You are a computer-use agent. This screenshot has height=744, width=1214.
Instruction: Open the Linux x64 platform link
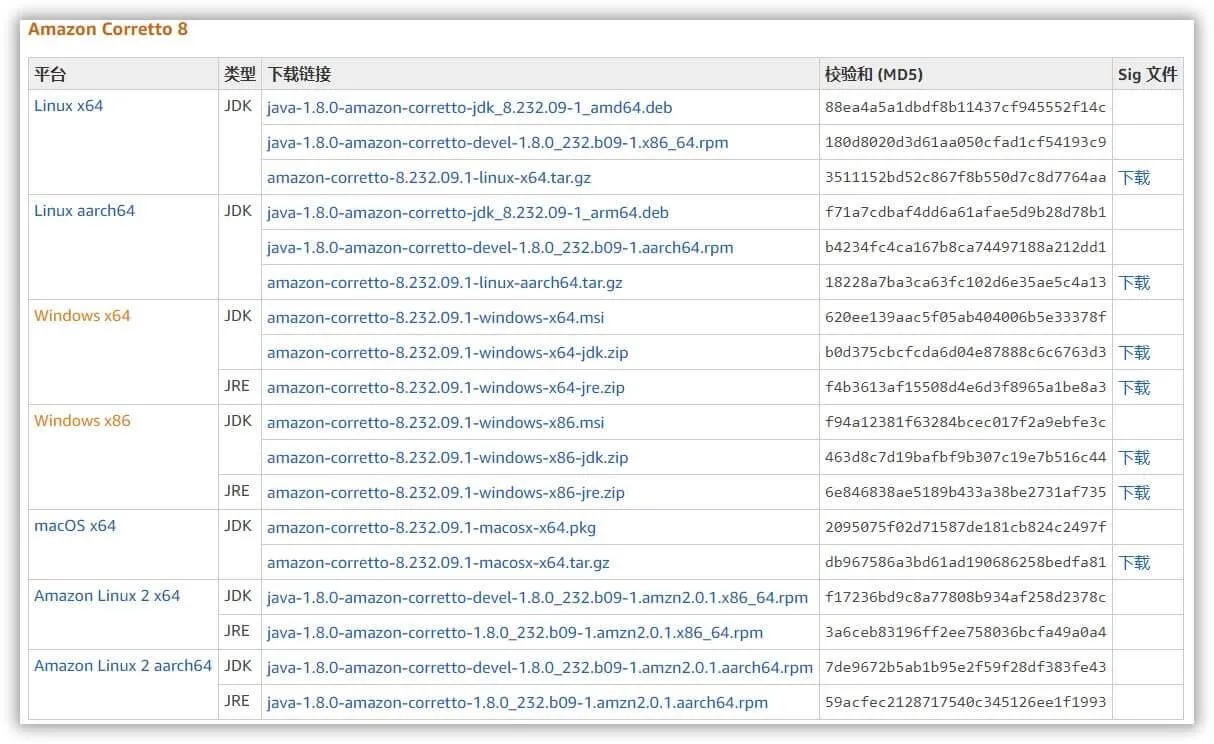coord(68,105)
